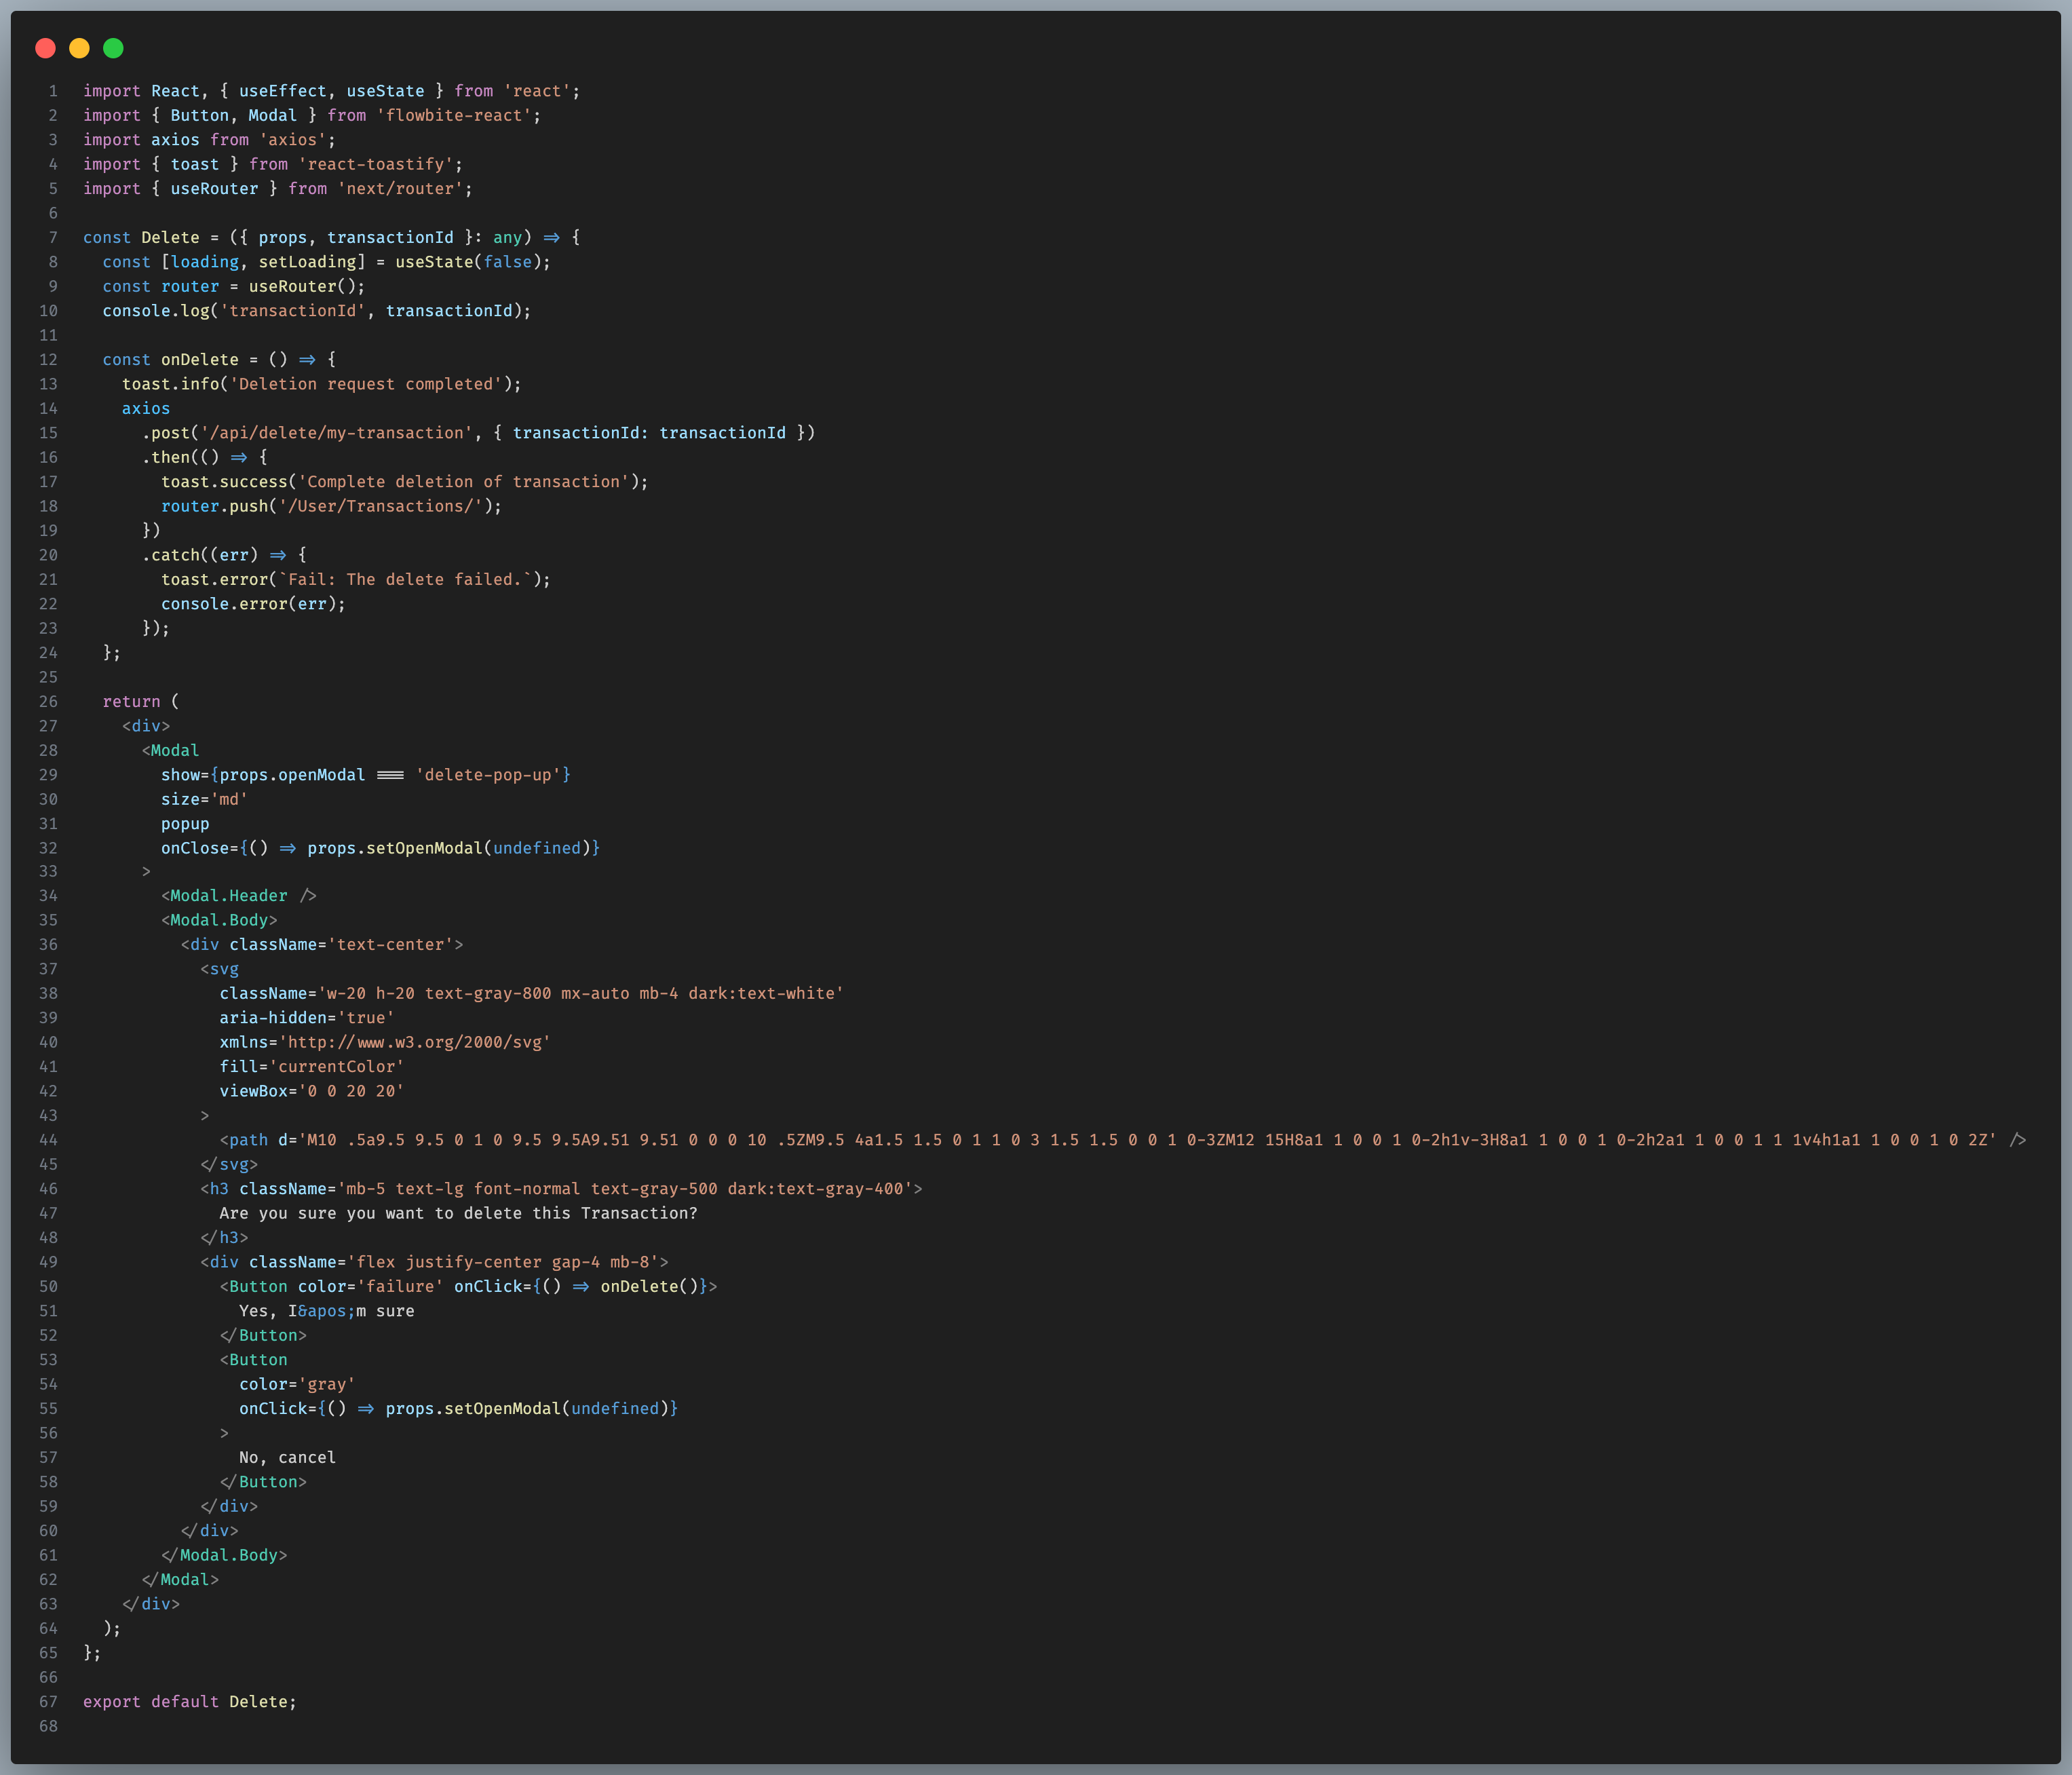Click line number 26 in gutter
Screen dimensions: 2072x1775
(48, 701)
